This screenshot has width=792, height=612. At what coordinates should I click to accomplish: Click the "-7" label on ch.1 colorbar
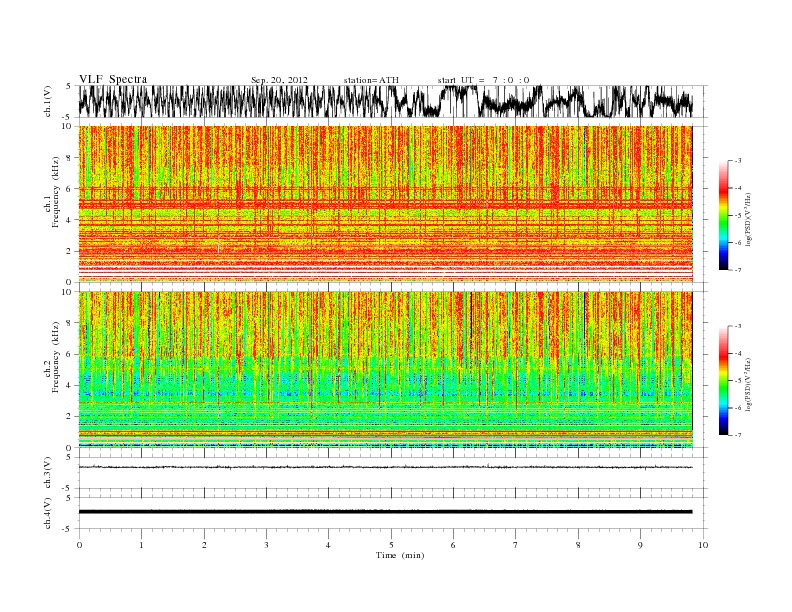point(738,271)
